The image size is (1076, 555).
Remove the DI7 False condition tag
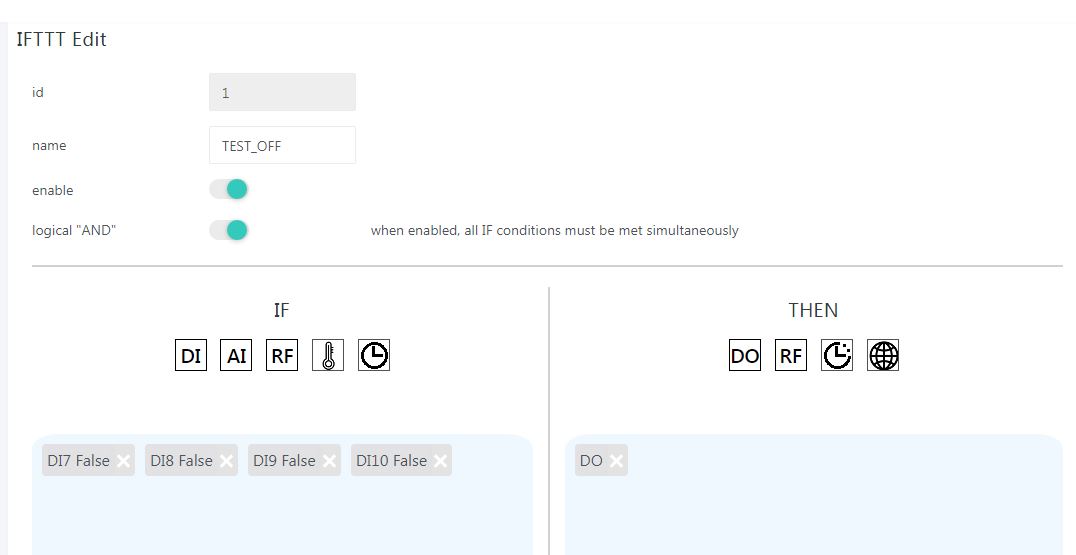[123, 461]
